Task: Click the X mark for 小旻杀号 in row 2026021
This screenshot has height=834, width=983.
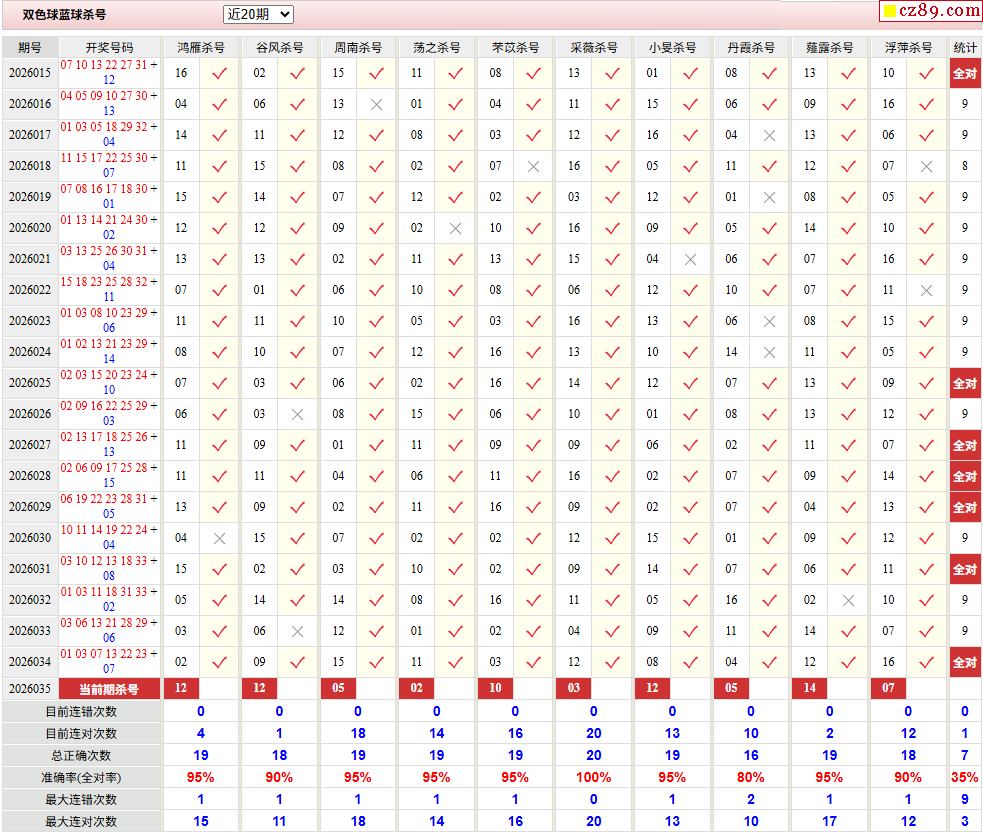Action: point(691,259)
